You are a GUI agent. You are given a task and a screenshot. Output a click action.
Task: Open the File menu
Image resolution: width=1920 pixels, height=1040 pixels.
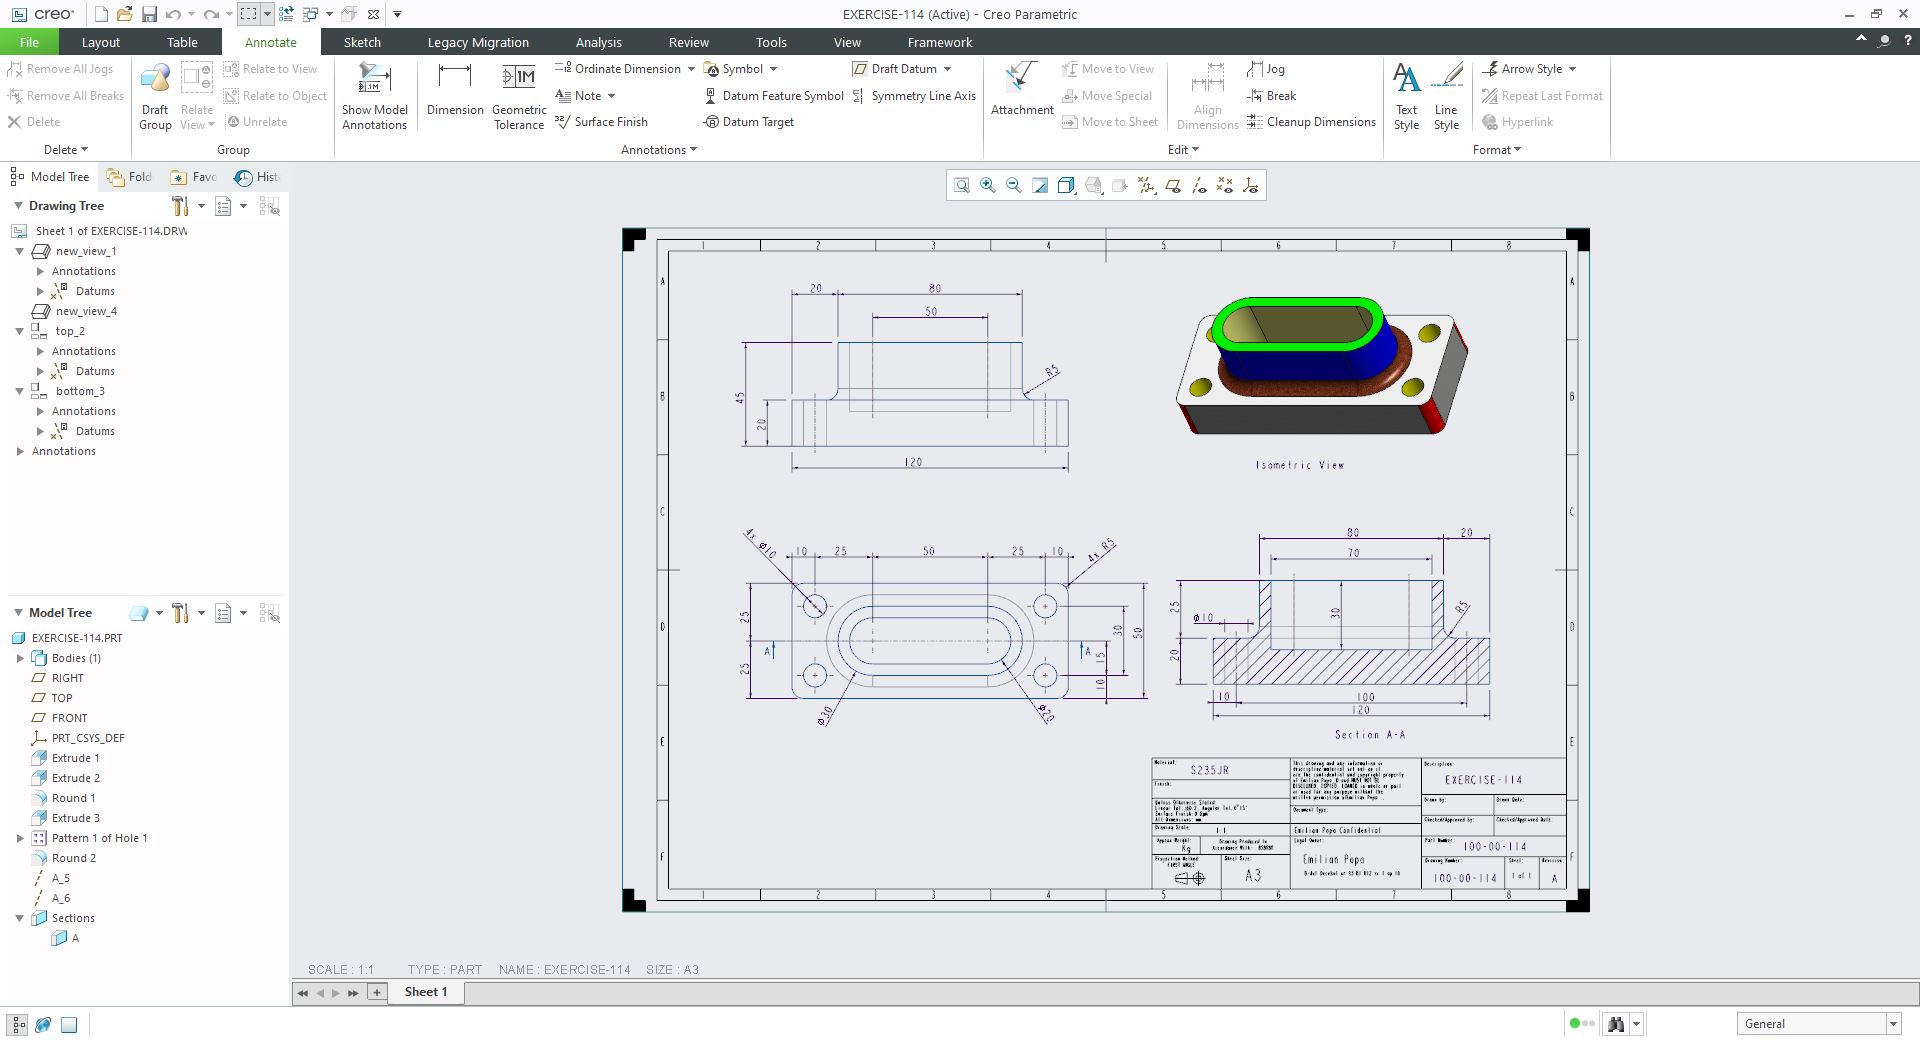coord(29,42)
